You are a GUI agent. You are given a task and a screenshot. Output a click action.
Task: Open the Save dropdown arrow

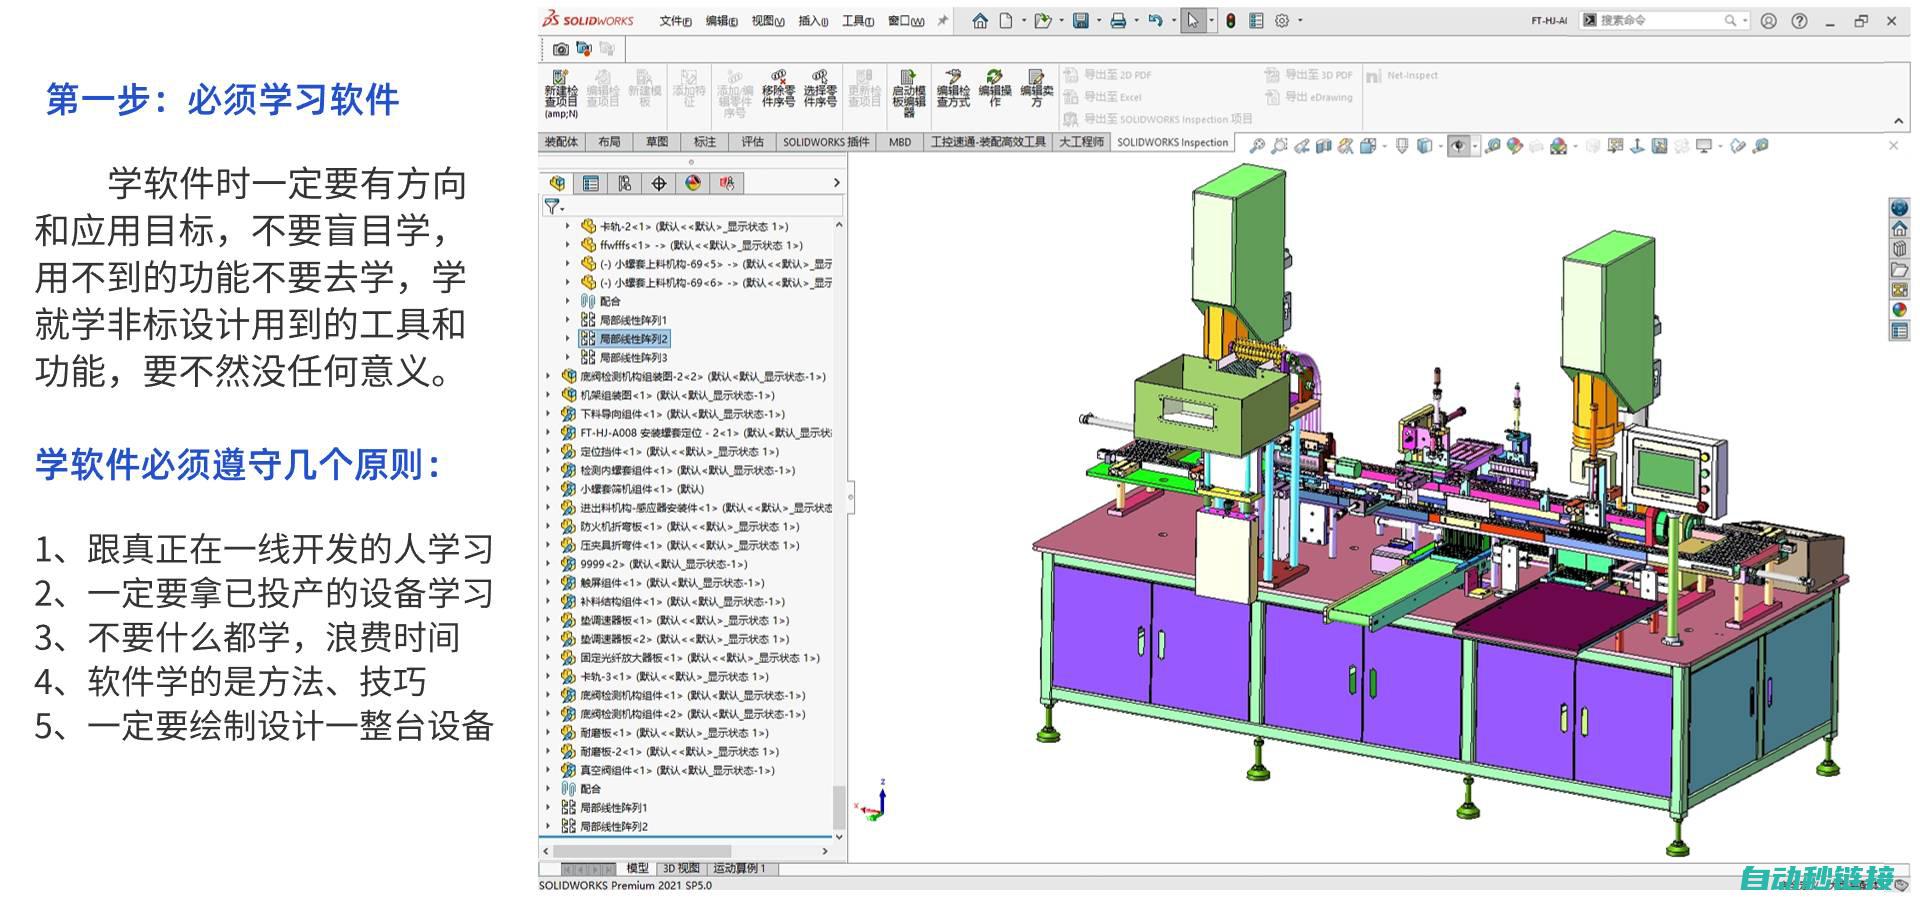[x=1097, y=20]
